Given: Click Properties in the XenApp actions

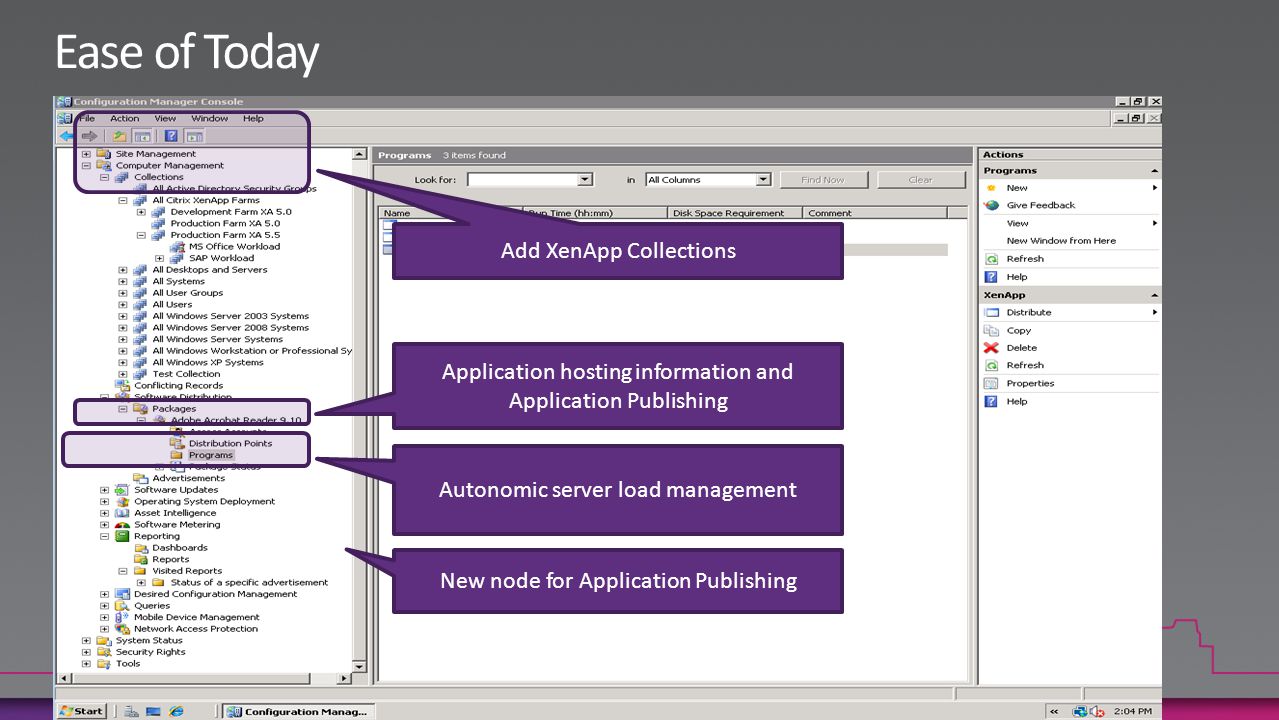Looking at the screenshot, I should click(1030, 383).
